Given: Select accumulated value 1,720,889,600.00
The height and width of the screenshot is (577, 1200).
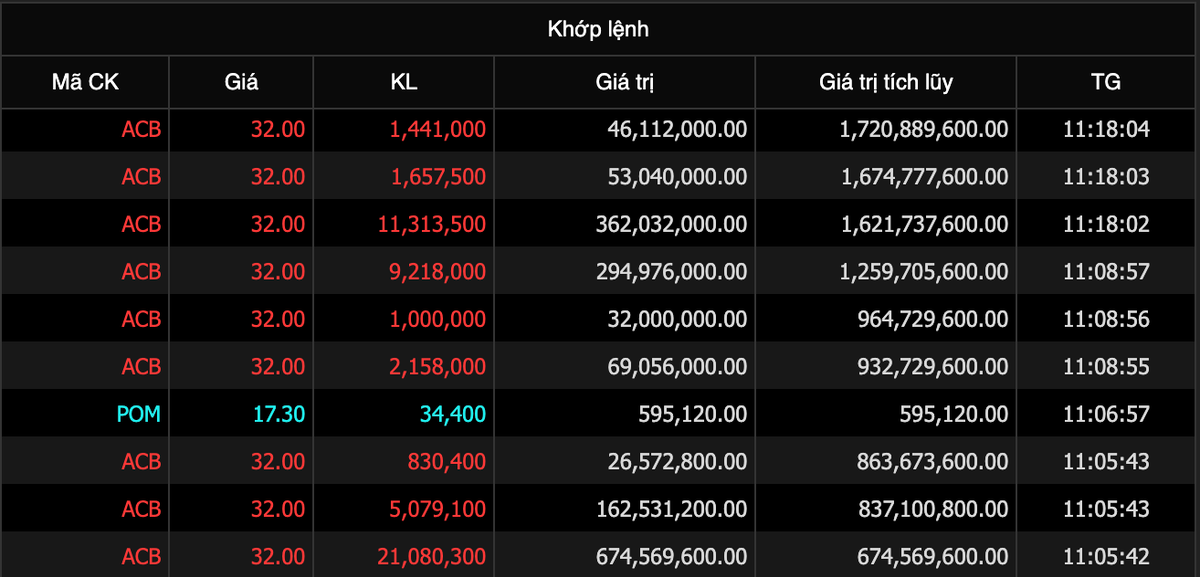Looking at the screenshot, I should [x=924, y=129].
